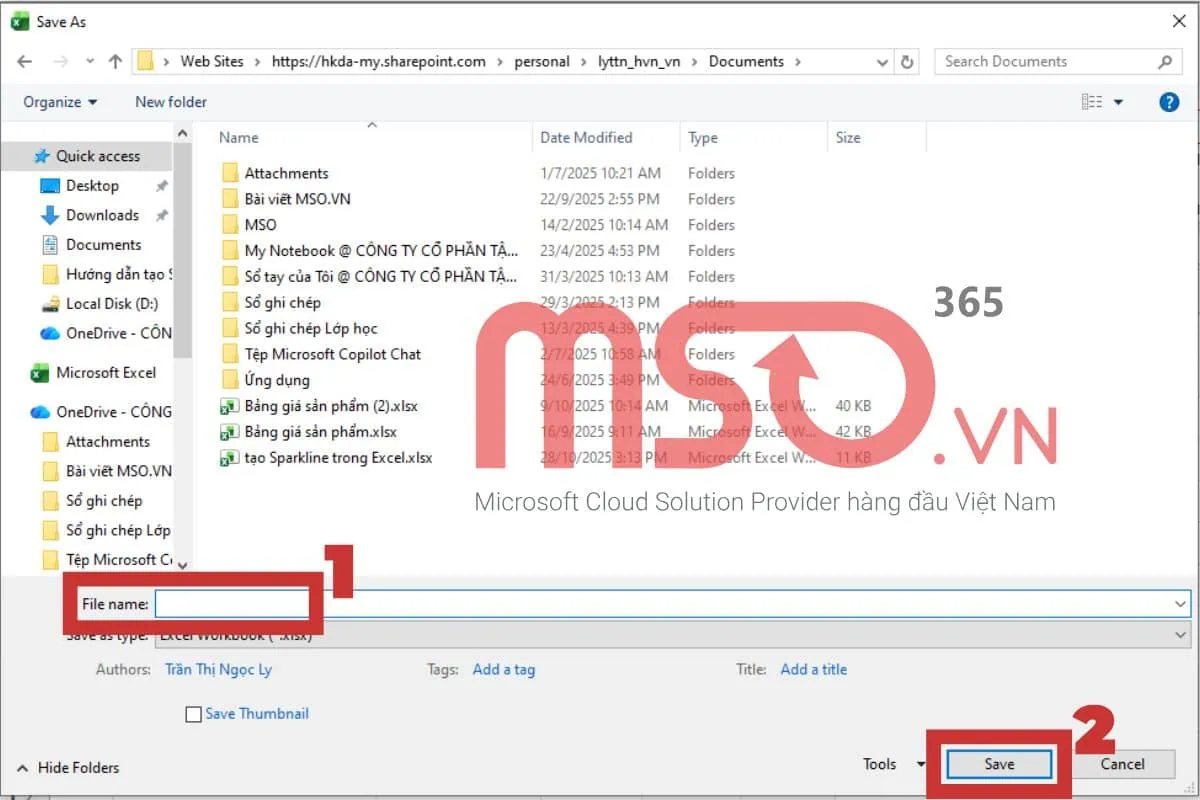1200x800 pixels.
Task: Open the Bảng giá sản phẩm.xlsx file
Action: pyautogui.click(x=320, y=432)
